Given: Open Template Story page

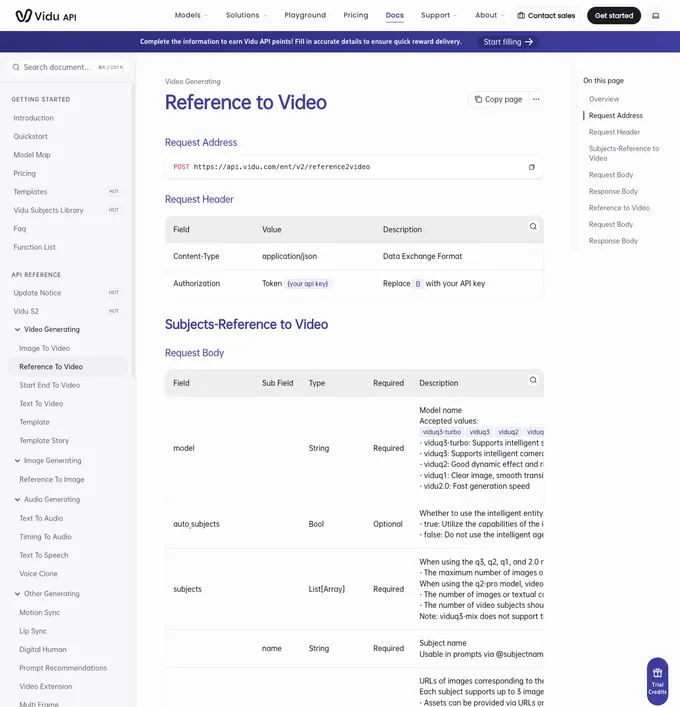Looking at the screenshot, I should click(44, 441).
